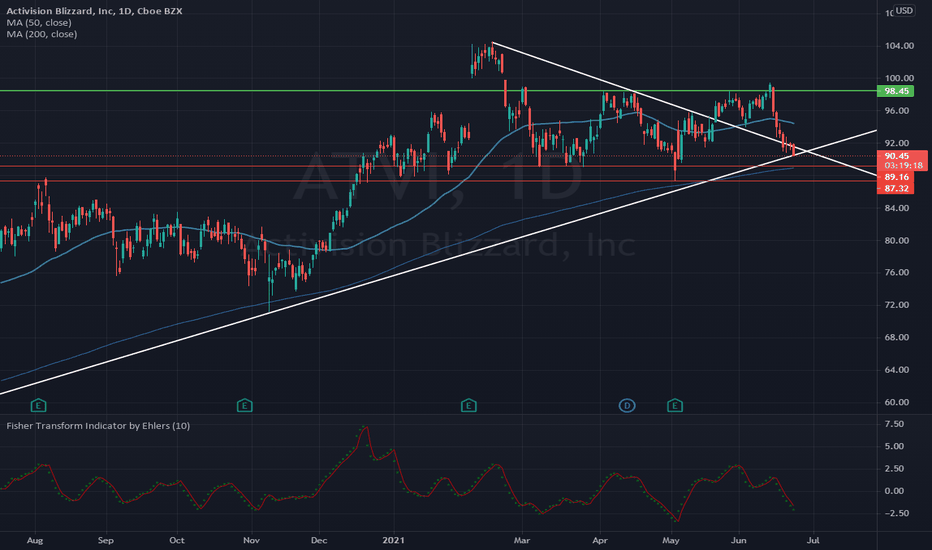
Task: Click the Mar label on time axis
Action: coord(522,540)
